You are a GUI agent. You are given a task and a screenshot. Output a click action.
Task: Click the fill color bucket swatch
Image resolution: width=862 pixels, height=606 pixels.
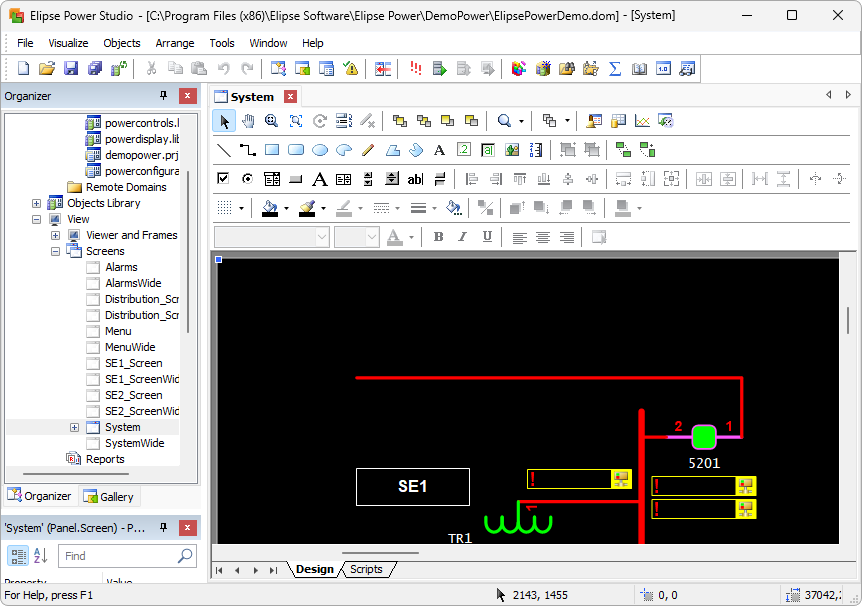pos(269,208)
